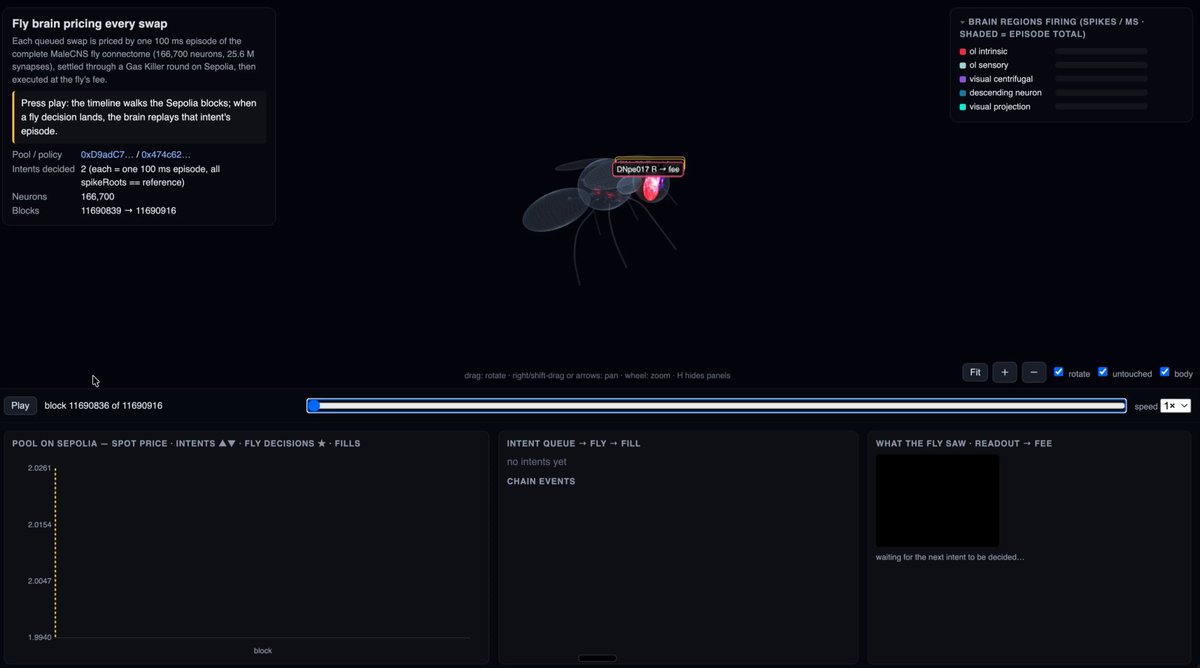Image resolution: width=1200 pixels, height=668 pixels.
Task: Click the teal visual projection swatch
Action: [x=963, y=107]
